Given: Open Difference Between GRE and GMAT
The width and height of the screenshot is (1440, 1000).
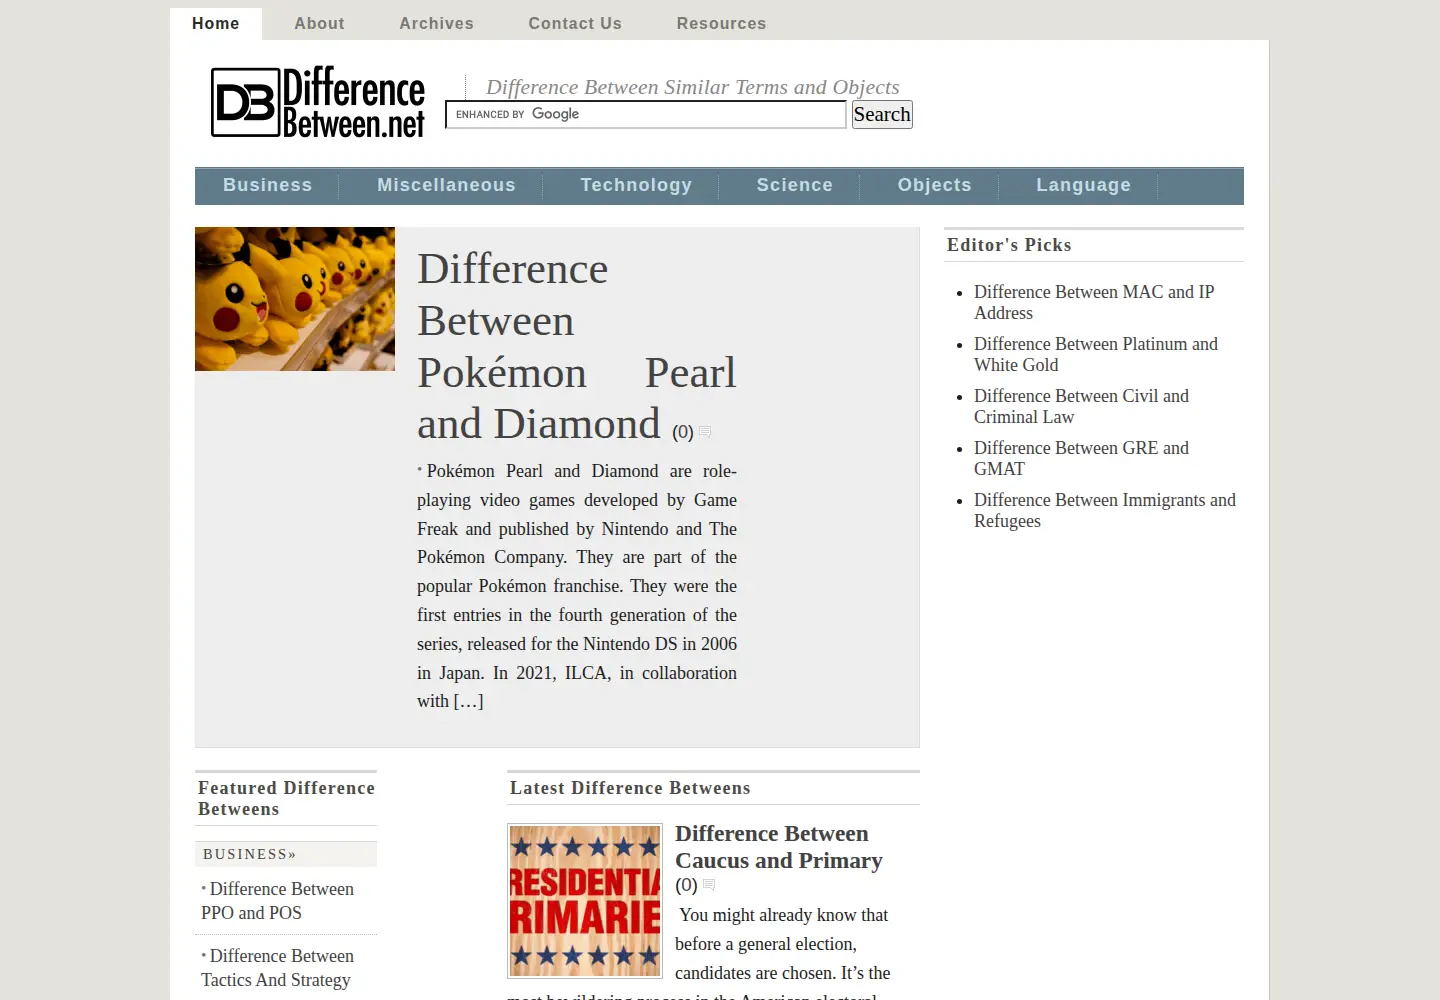Looking at the screenshot, I should [1081, 458].
